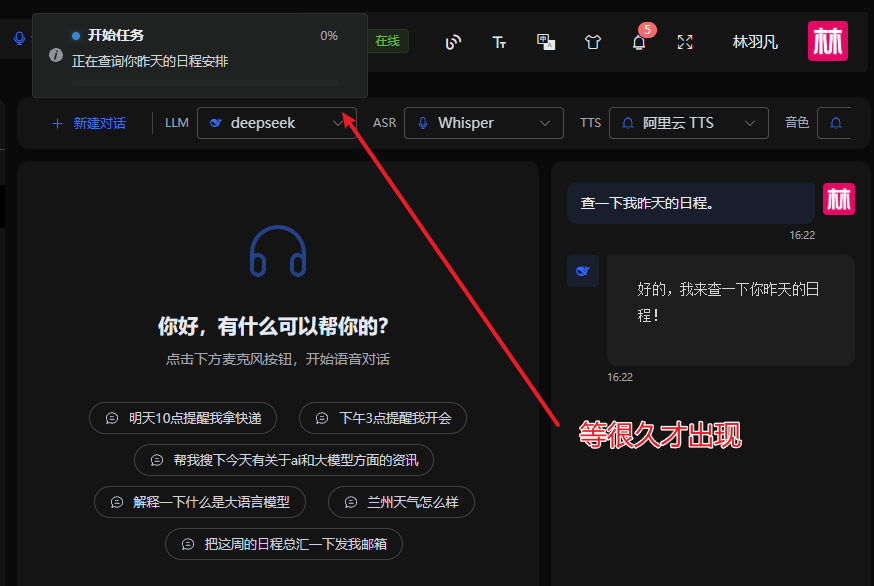Select suggestion 下午3点提醒我开会
This screenshot has height=586, width=874.
click(x=383, y=418)
